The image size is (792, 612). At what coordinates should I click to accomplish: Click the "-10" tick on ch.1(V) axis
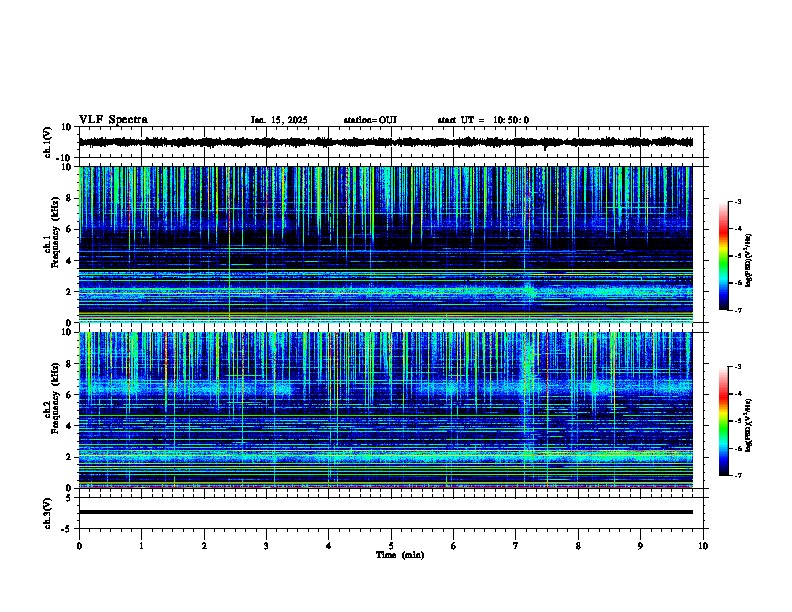(65, 158)
